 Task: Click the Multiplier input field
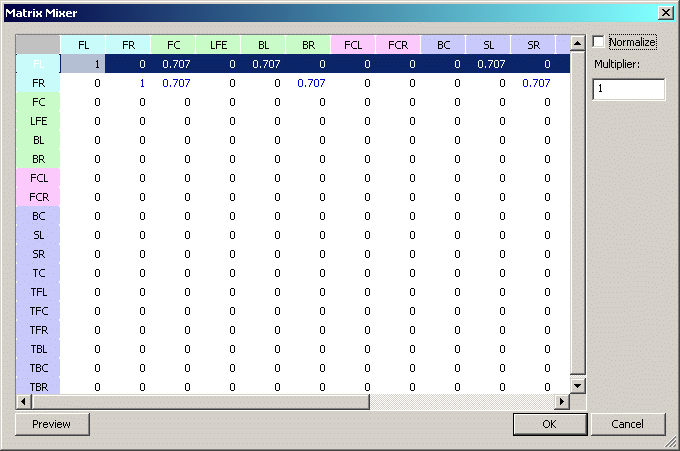628,89
